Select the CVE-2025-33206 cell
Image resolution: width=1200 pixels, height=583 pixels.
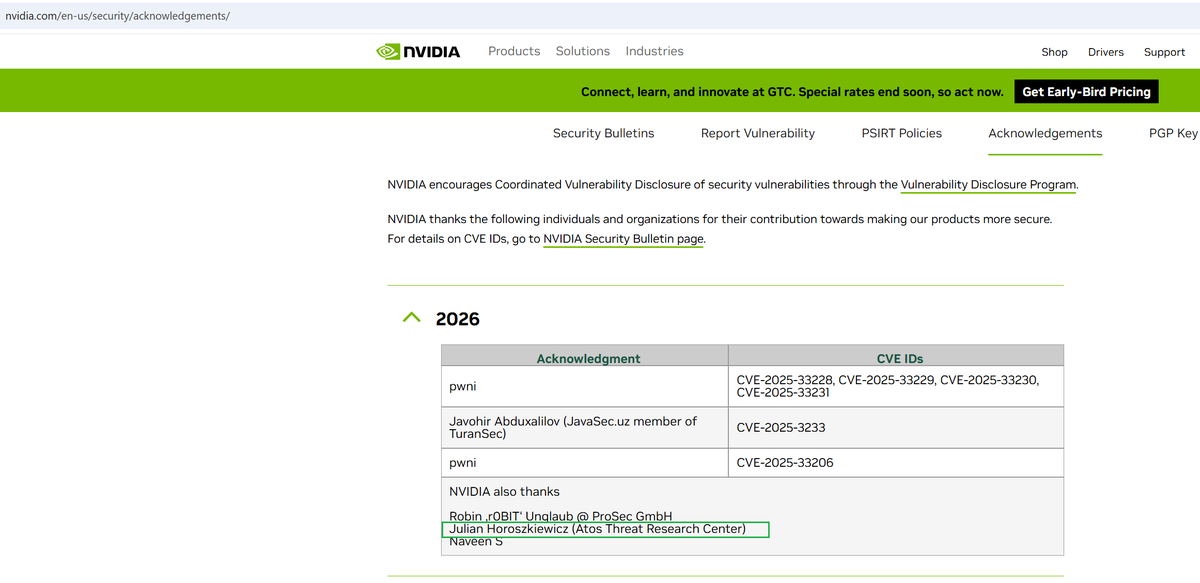[896, 462]
